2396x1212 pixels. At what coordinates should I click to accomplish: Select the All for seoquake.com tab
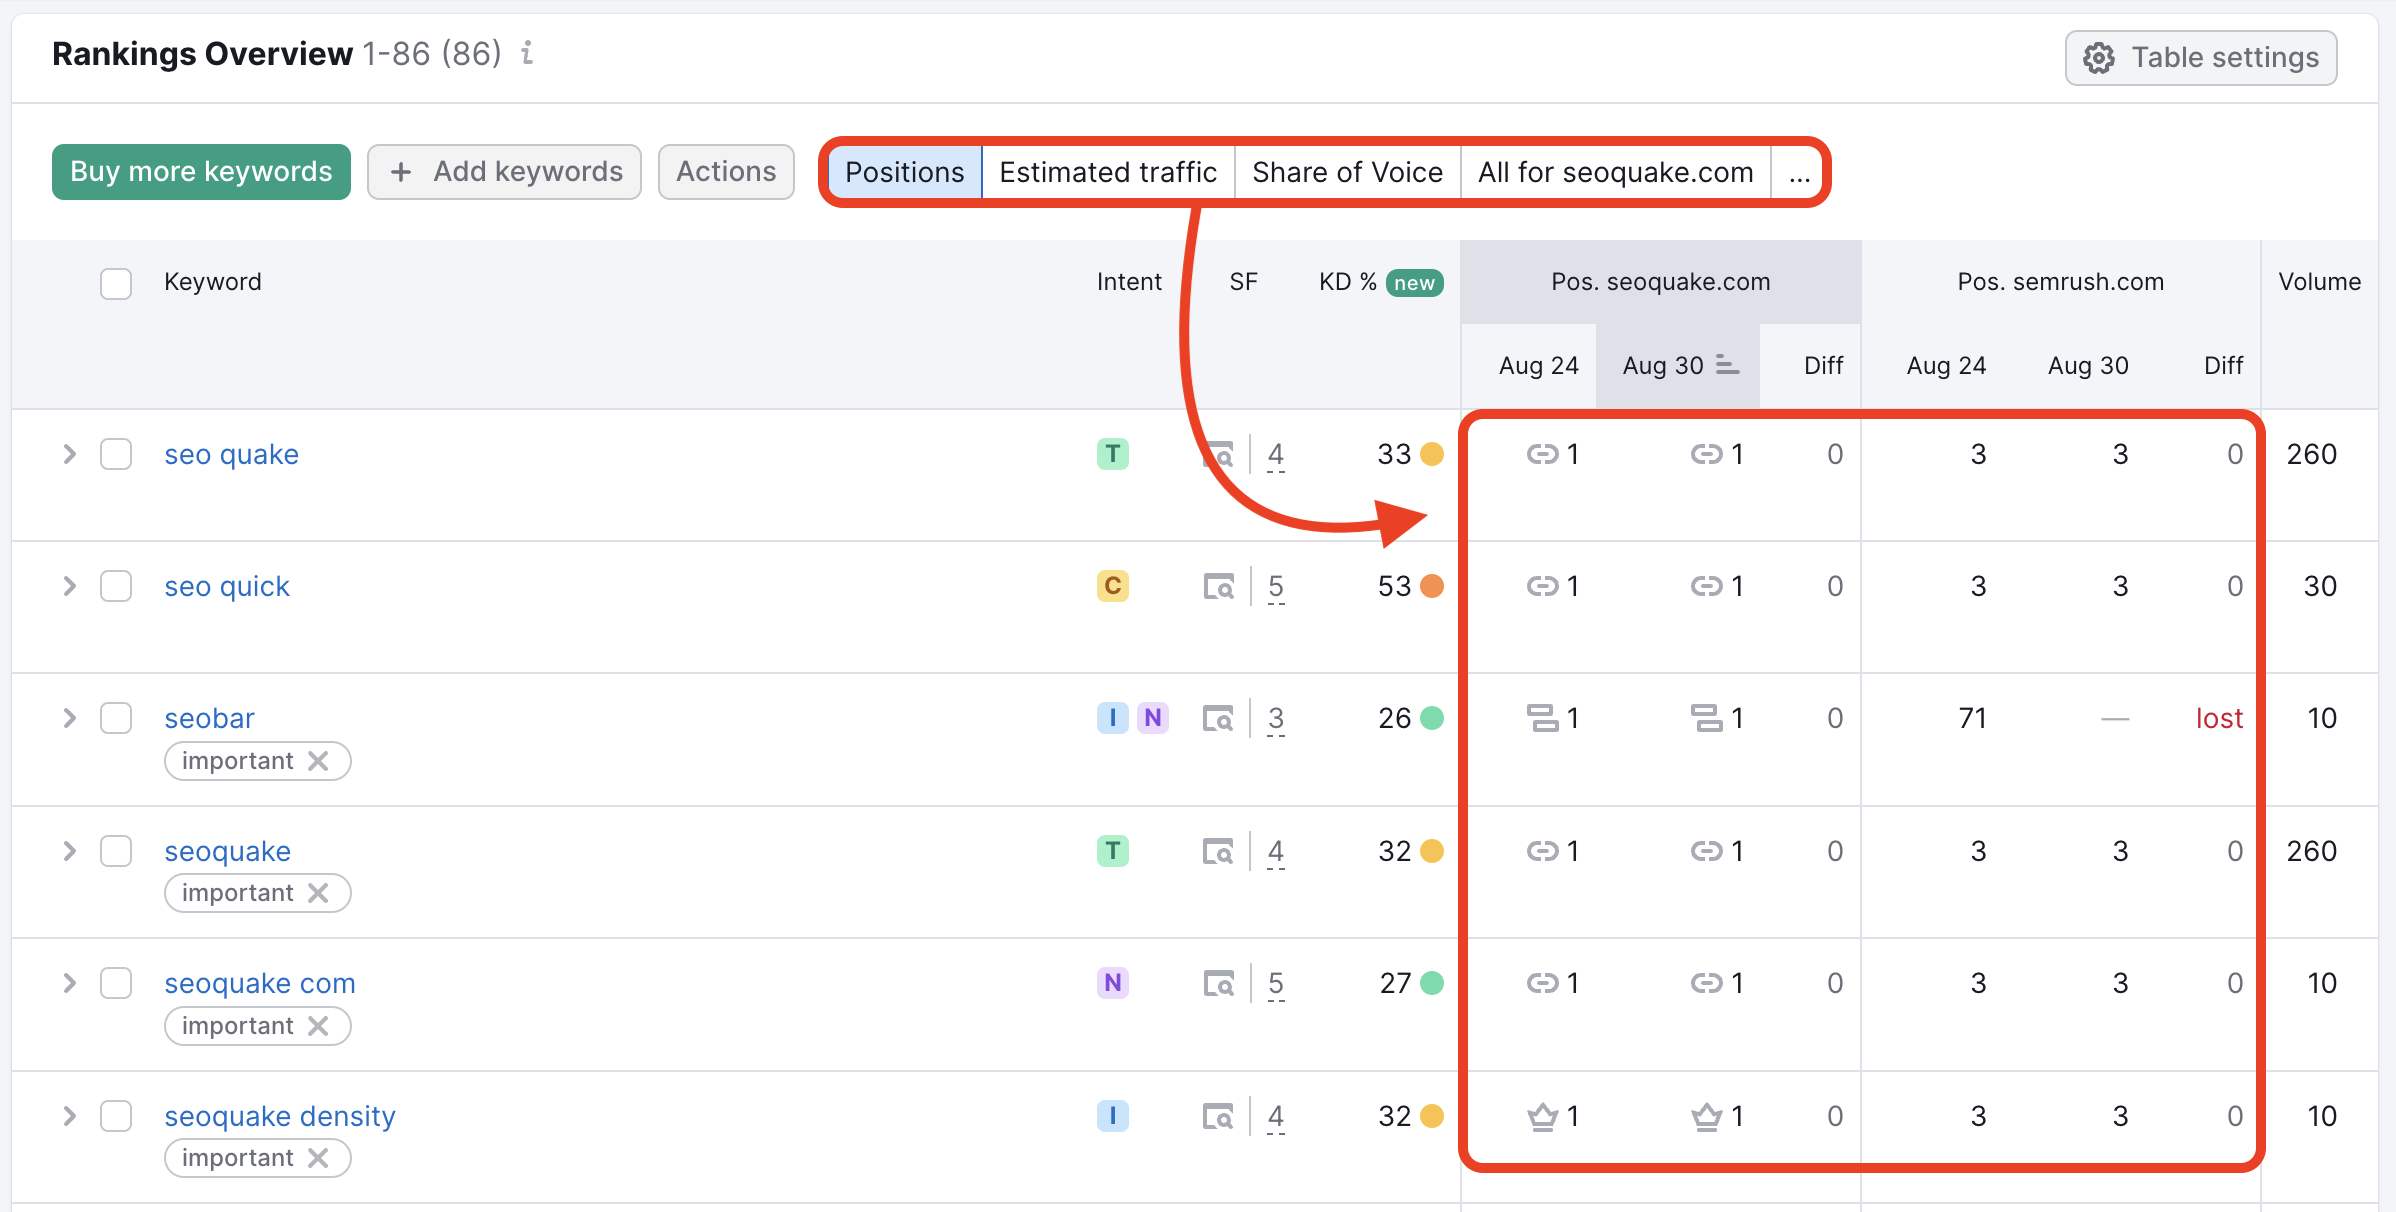pos(1615,172)
